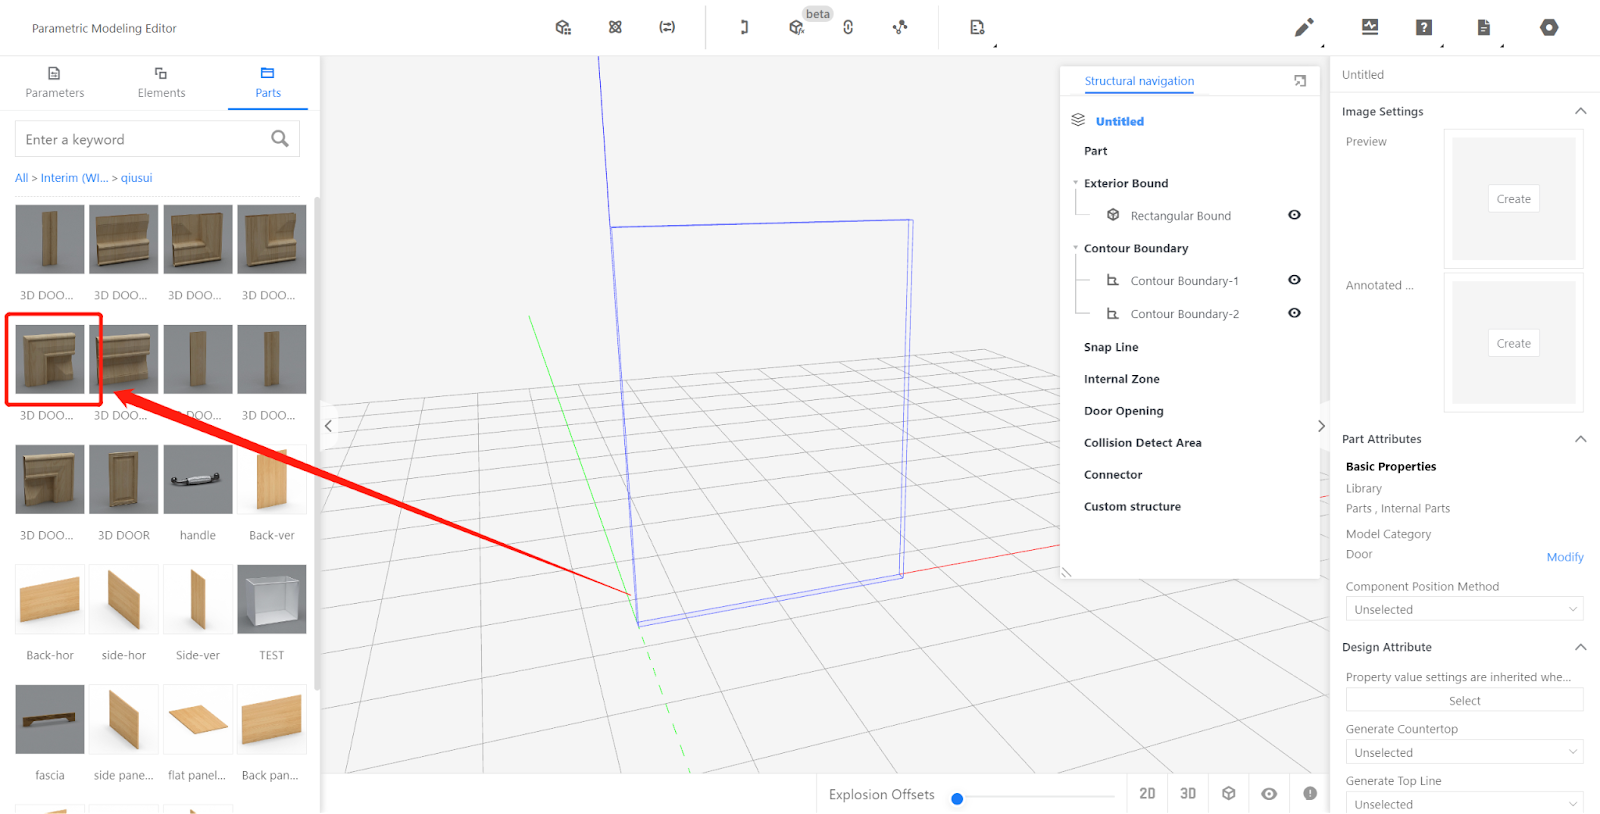This screenshot has width=1600, height=814.
Task: Collapse the Image Settings section
Action: tap(1580, 111)
